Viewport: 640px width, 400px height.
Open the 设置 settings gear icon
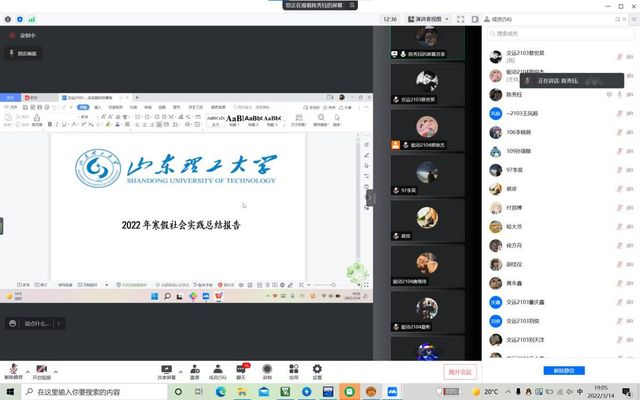point(317,368)
